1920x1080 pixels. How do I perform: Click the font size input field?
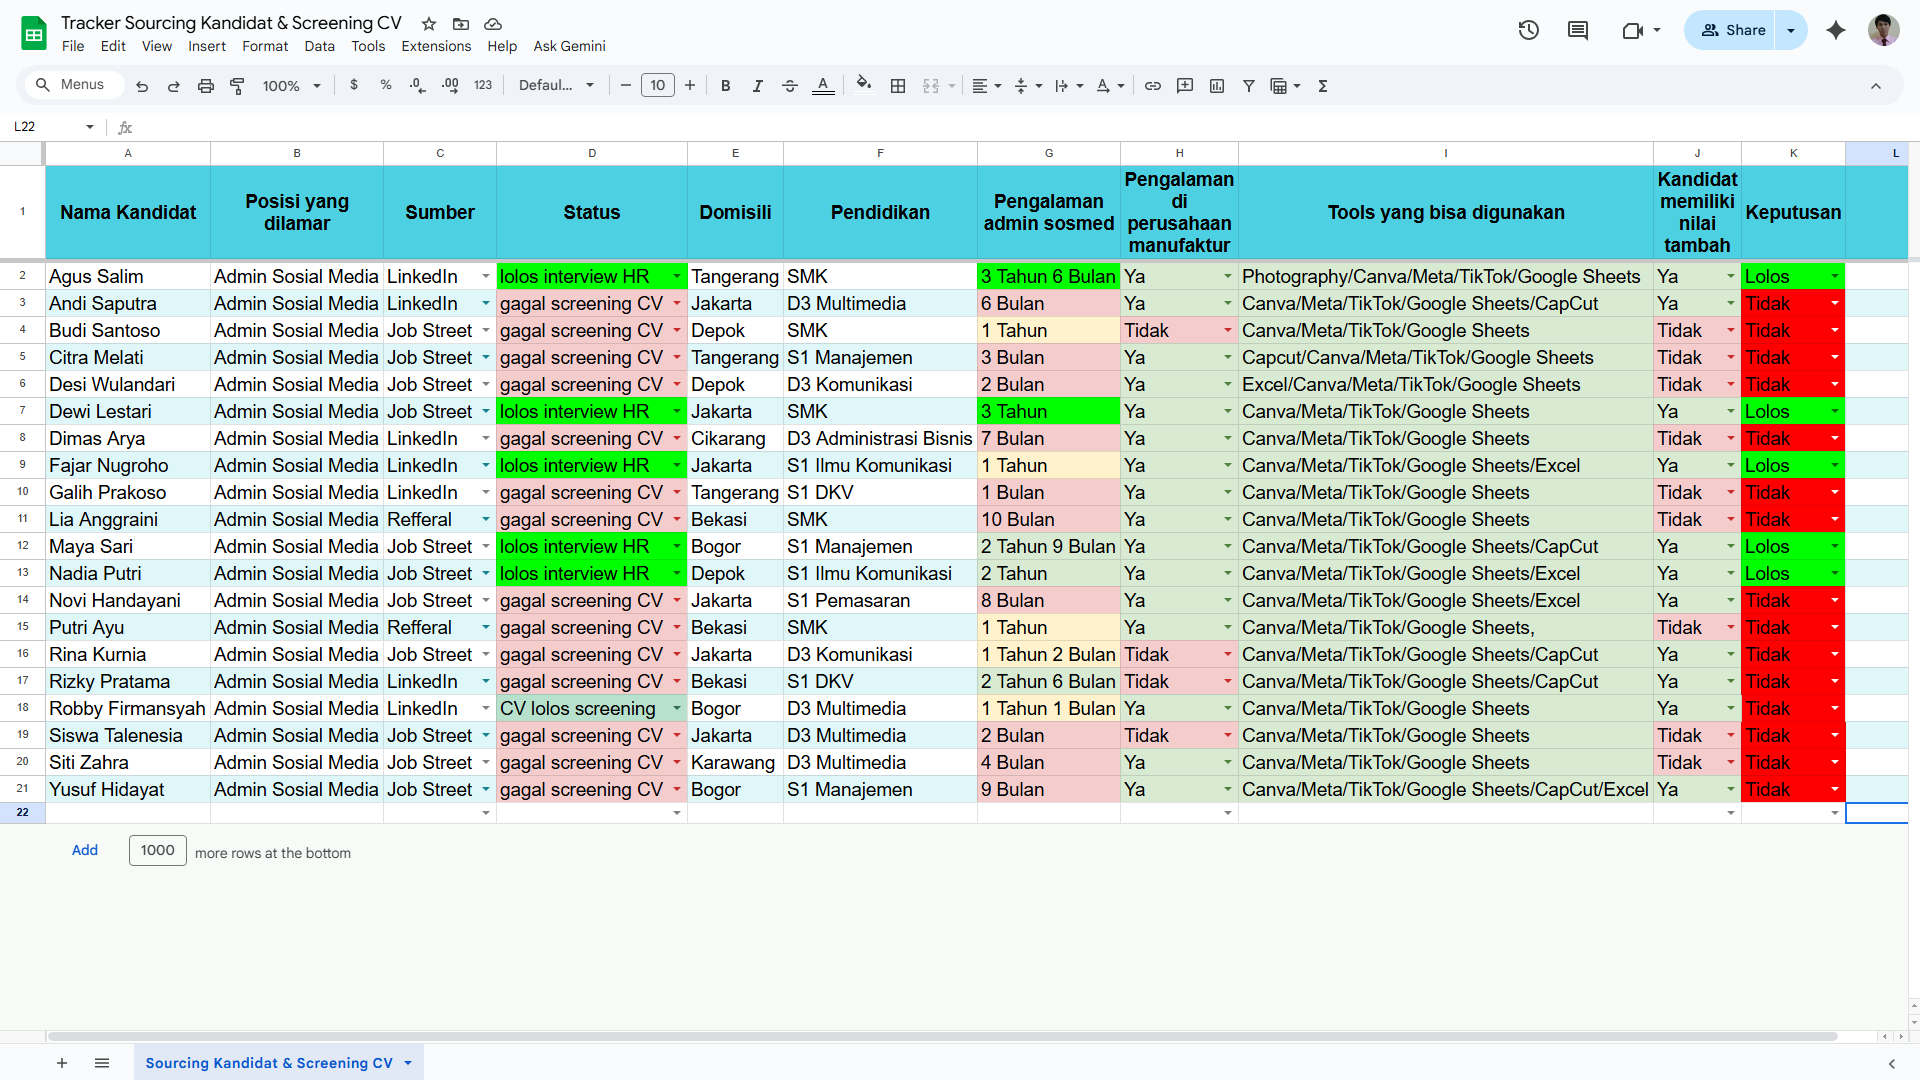(657, 86)
